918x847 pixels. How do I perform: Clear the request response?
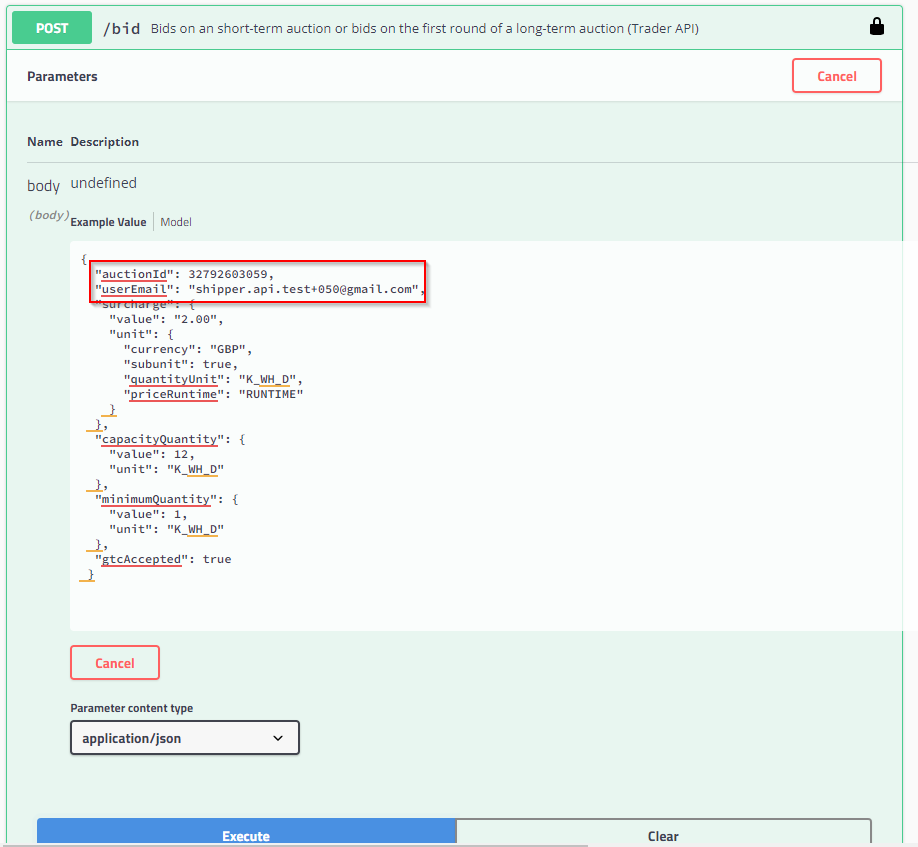[662, 835]
